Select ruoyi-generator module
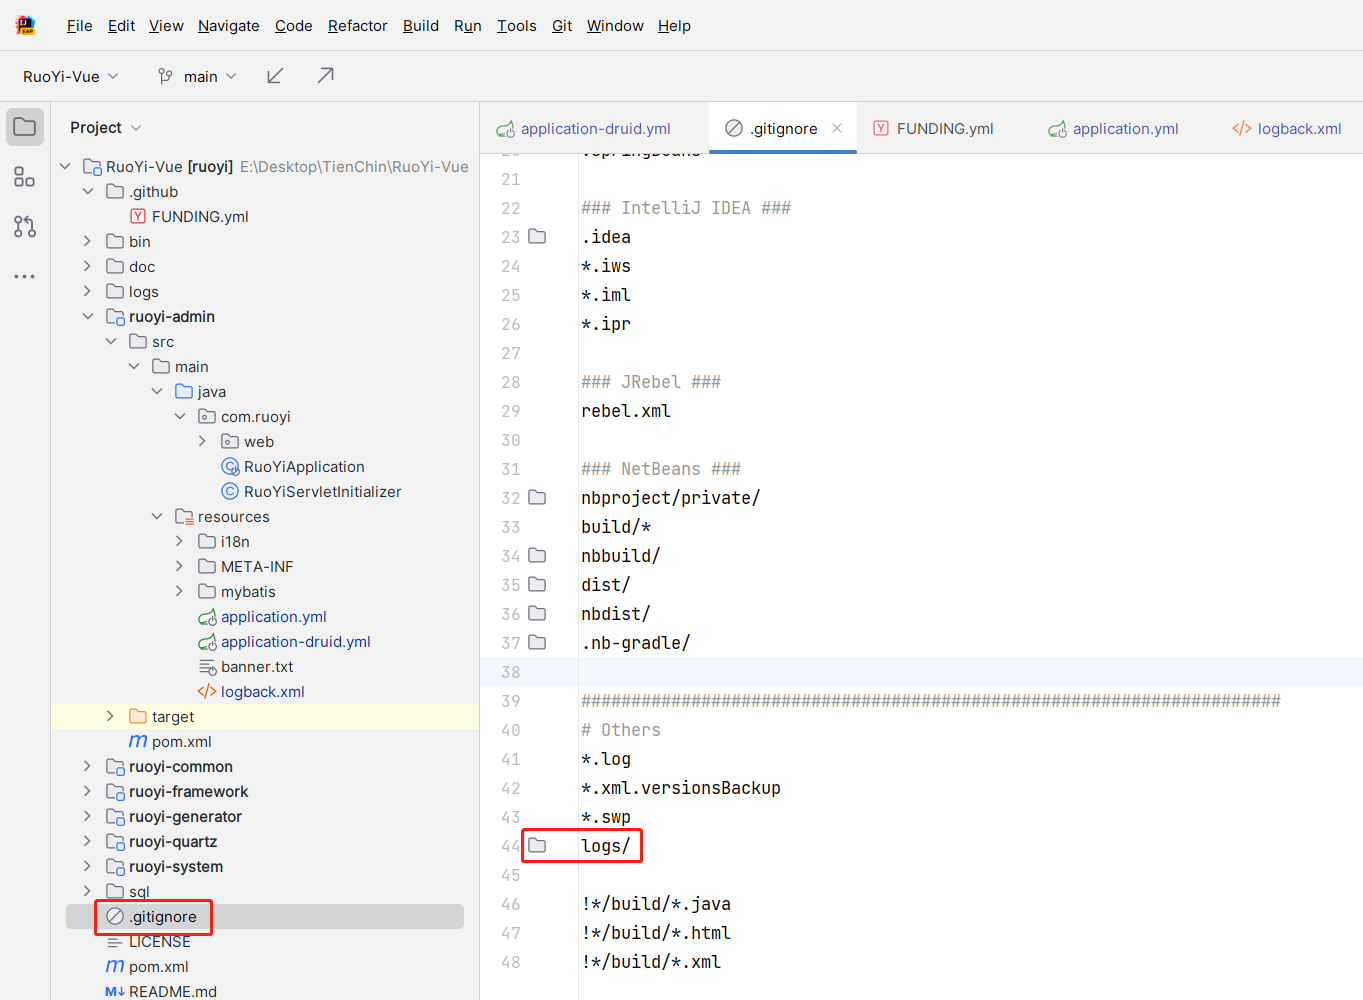 pos(185,816)
